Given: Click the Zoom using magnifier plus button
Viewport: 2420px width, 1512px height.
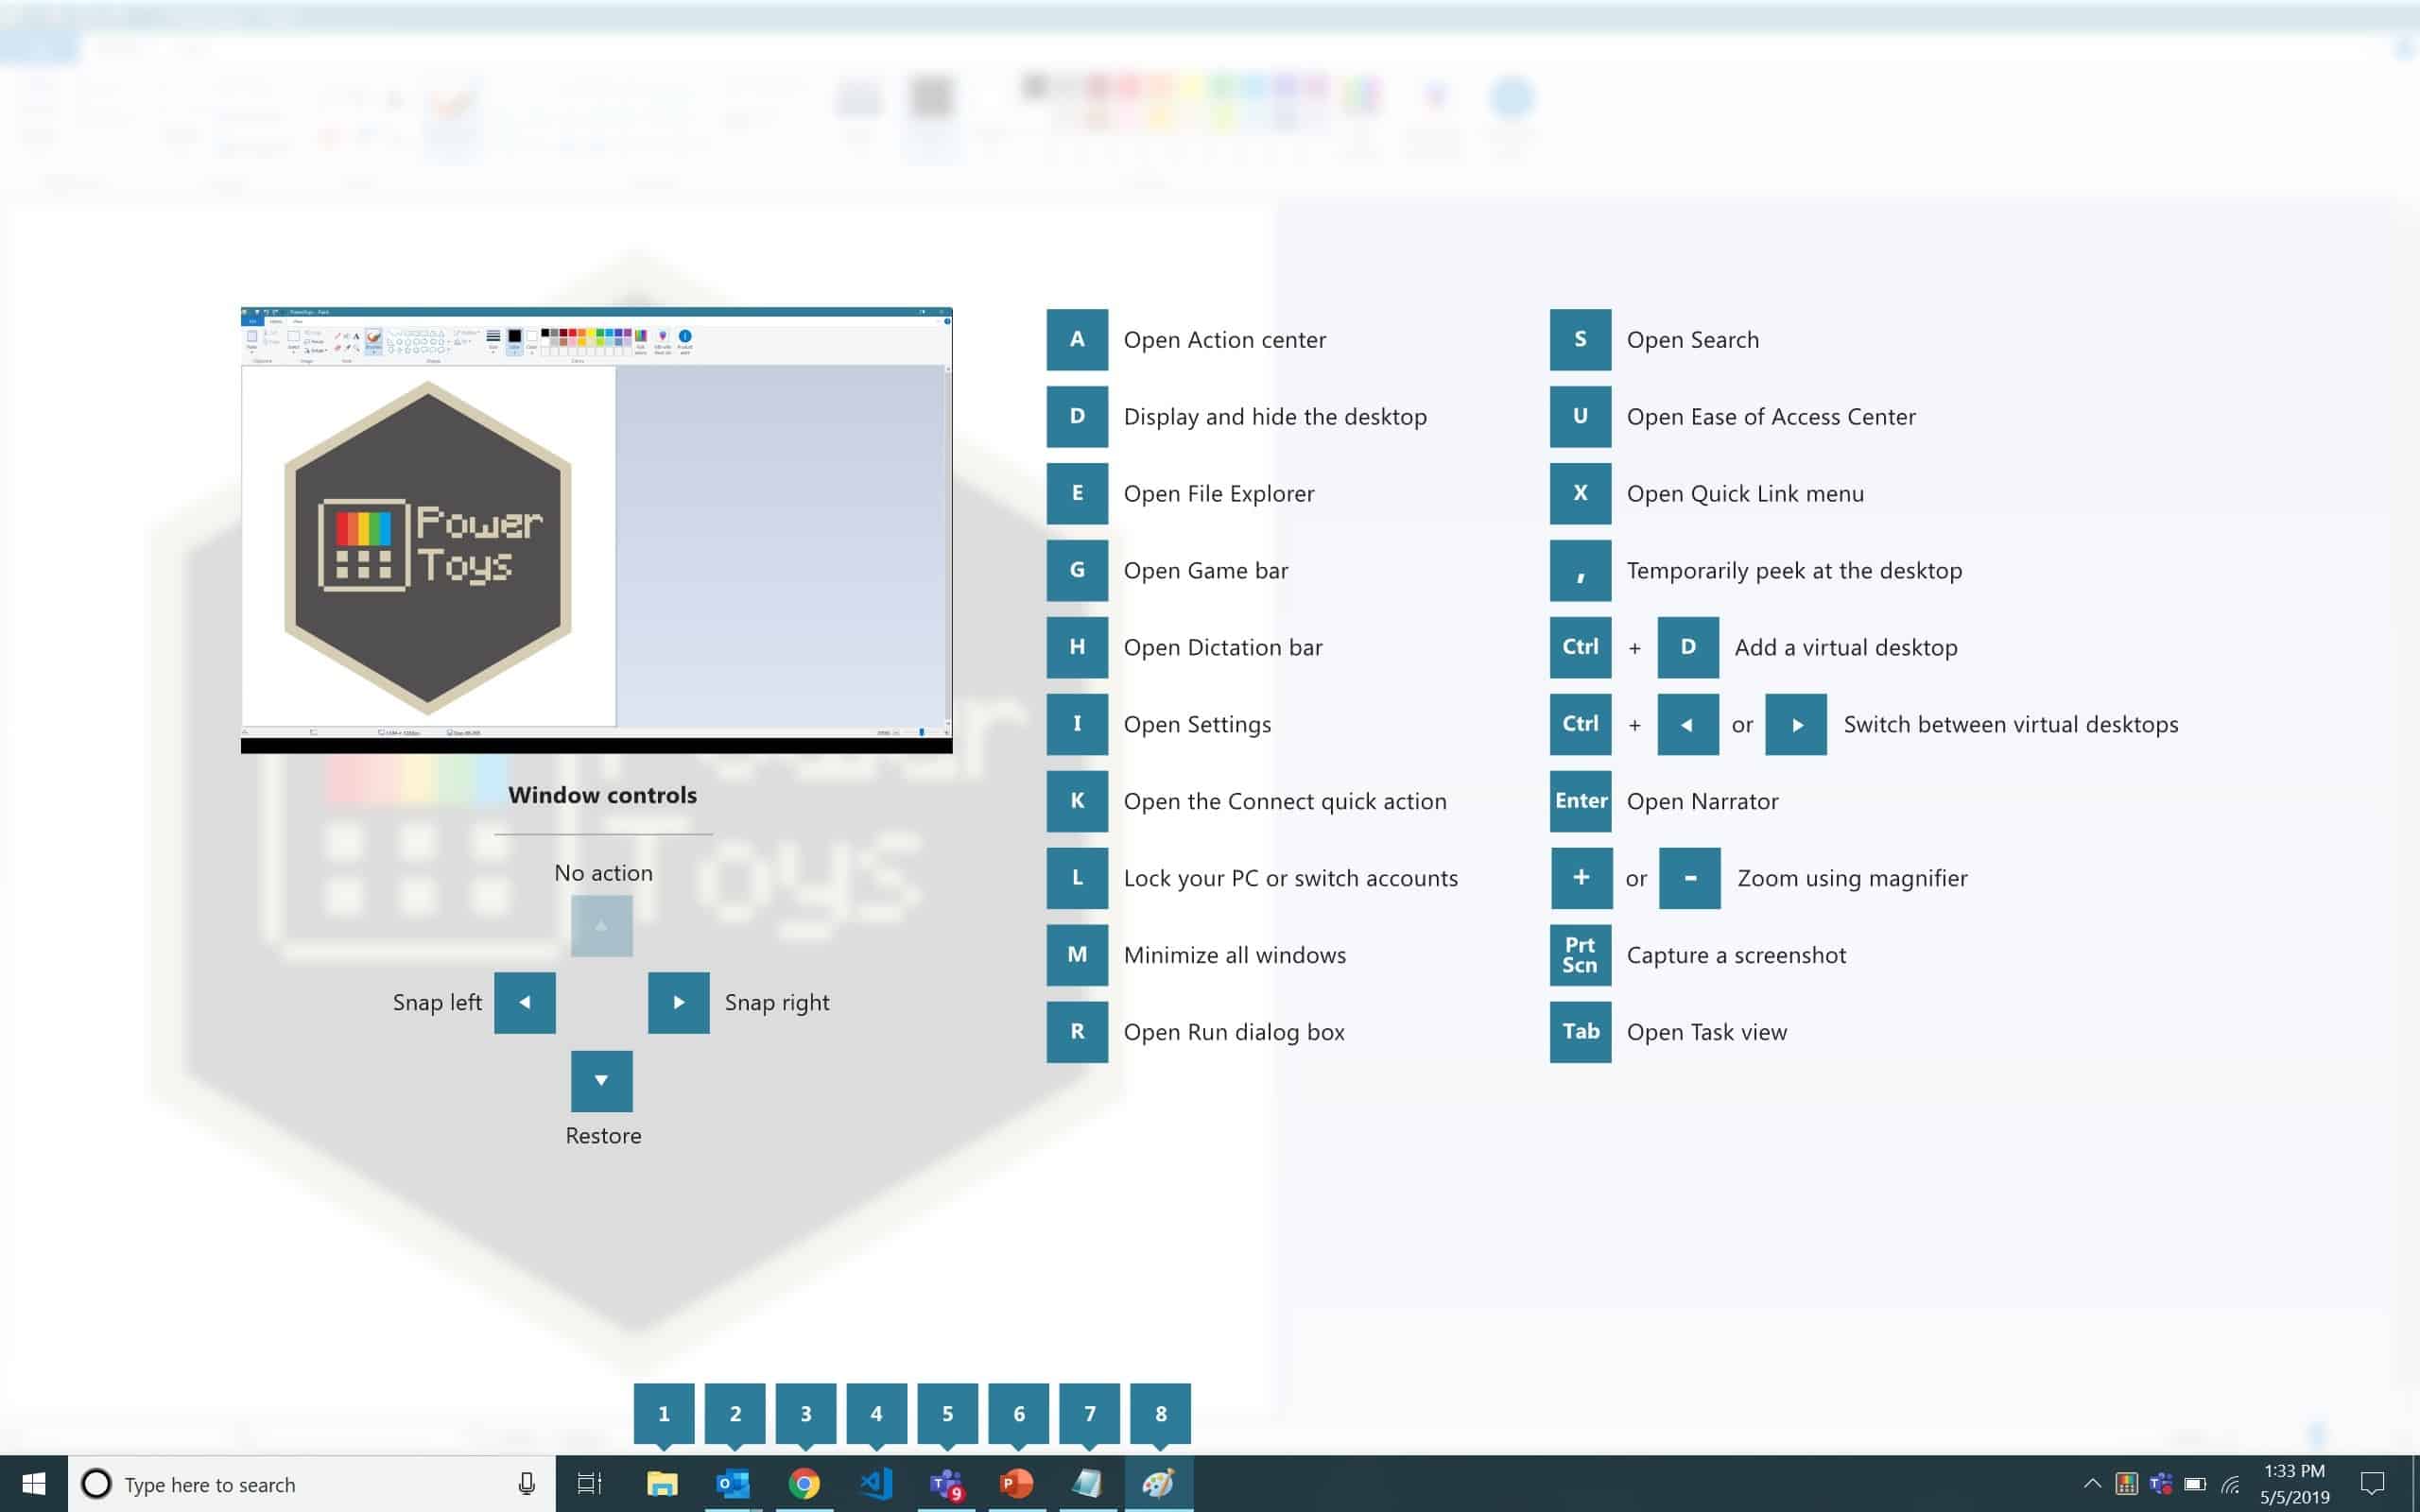Looking at the screenshot, I should (1581, 878).
